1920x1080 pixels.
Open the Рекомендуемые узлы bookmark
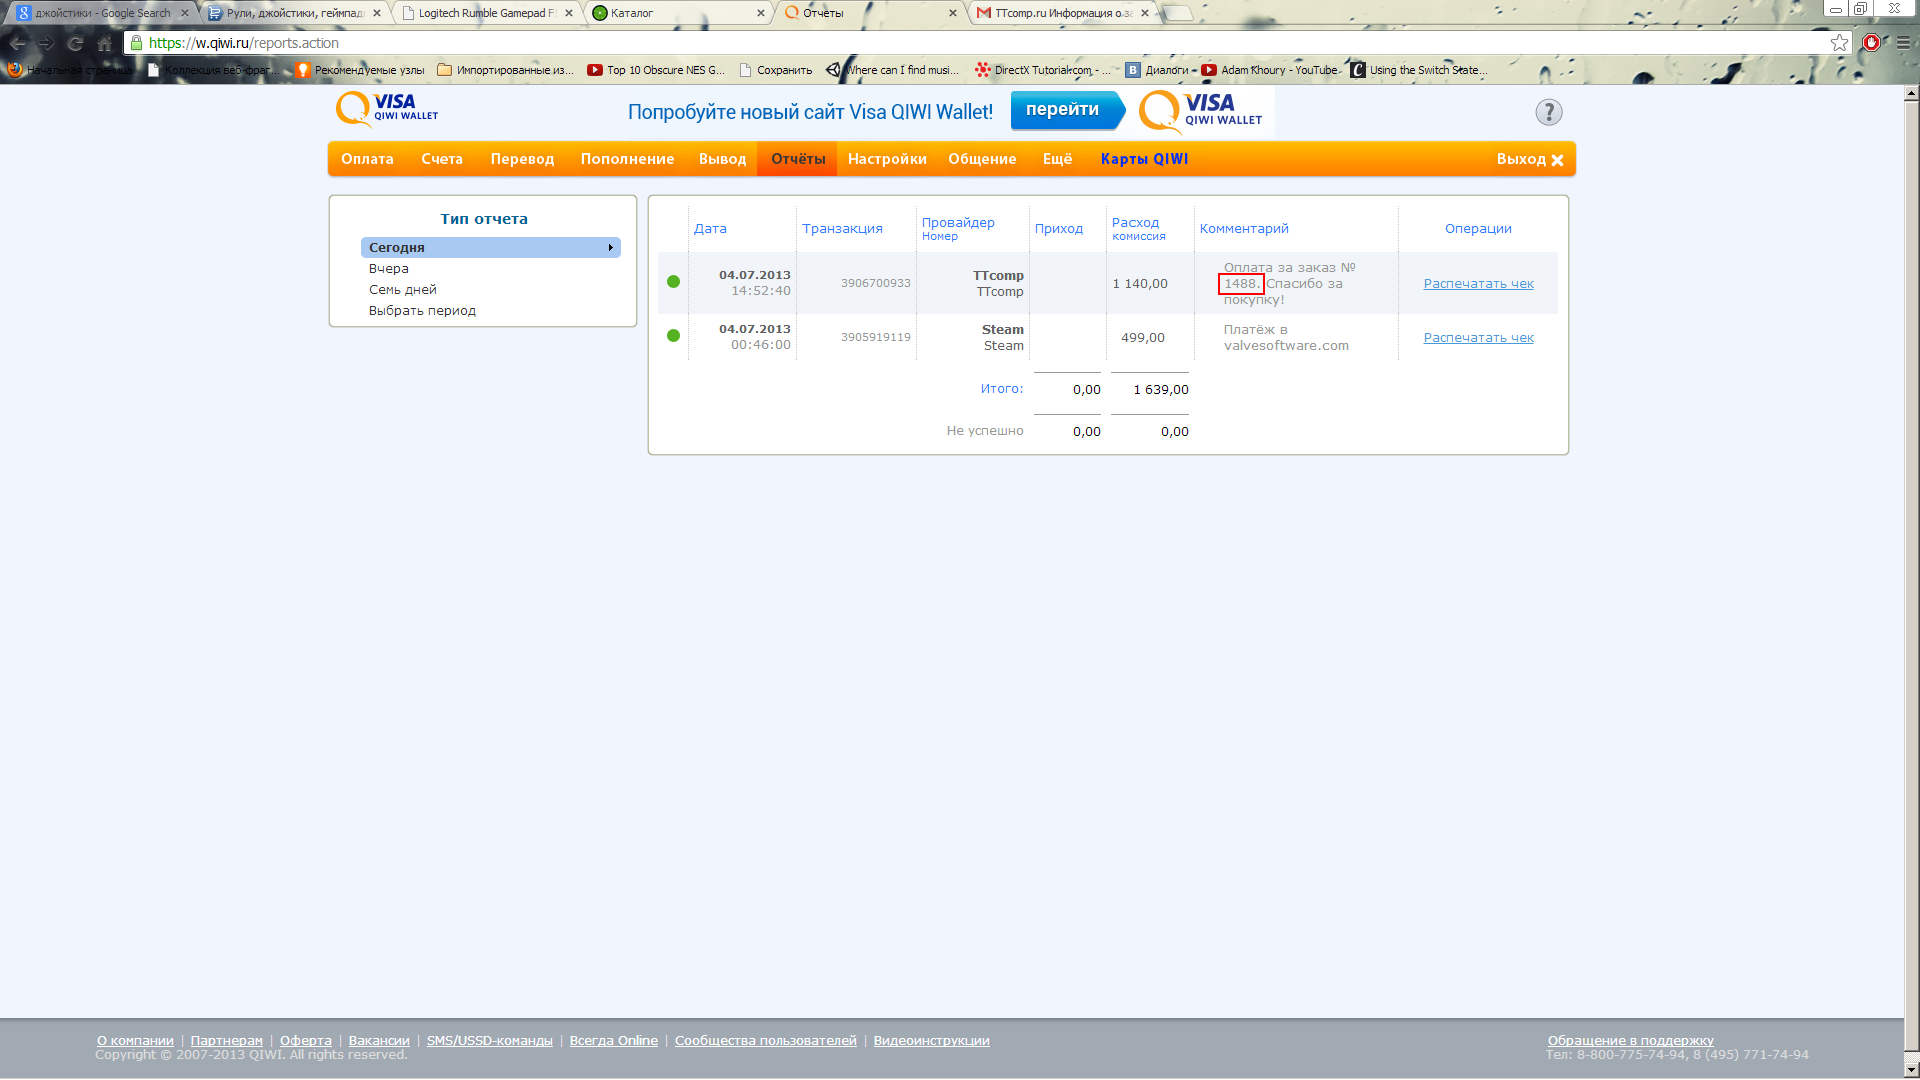click(360, 70)
